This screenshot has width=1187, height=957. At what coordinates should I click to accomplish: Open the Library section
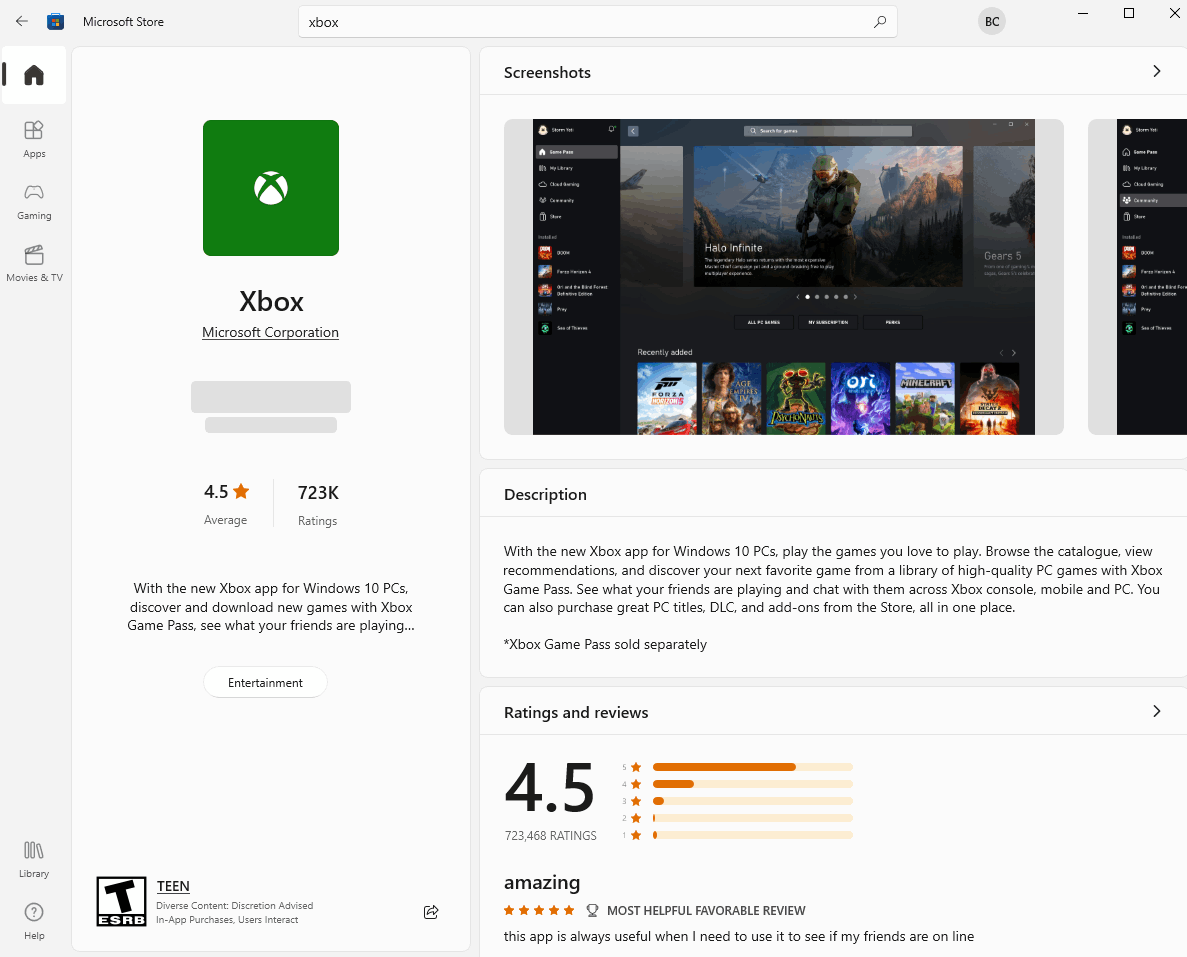[34, 859]
